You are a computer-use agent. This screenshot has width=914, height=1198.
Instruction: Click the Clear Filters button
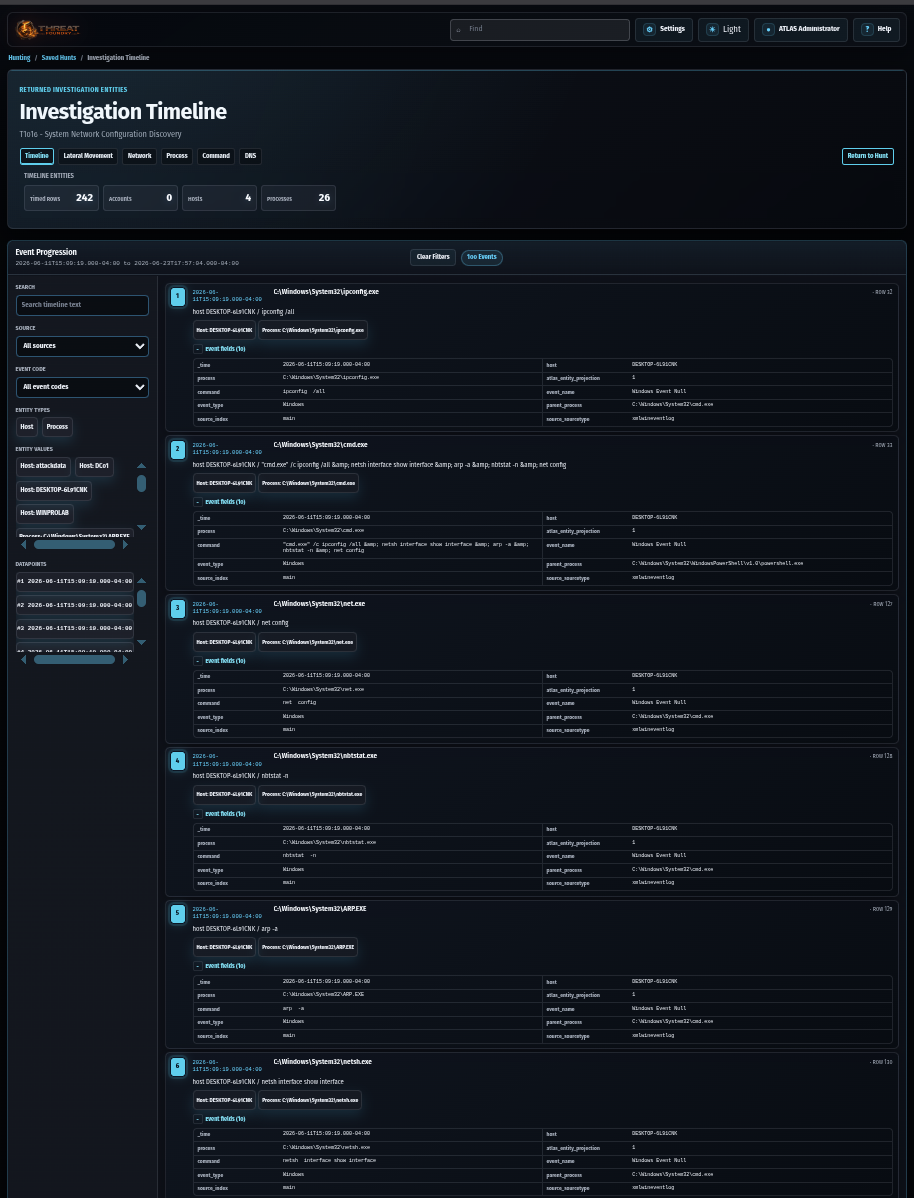pyautogui.click(x=433, y=257)
